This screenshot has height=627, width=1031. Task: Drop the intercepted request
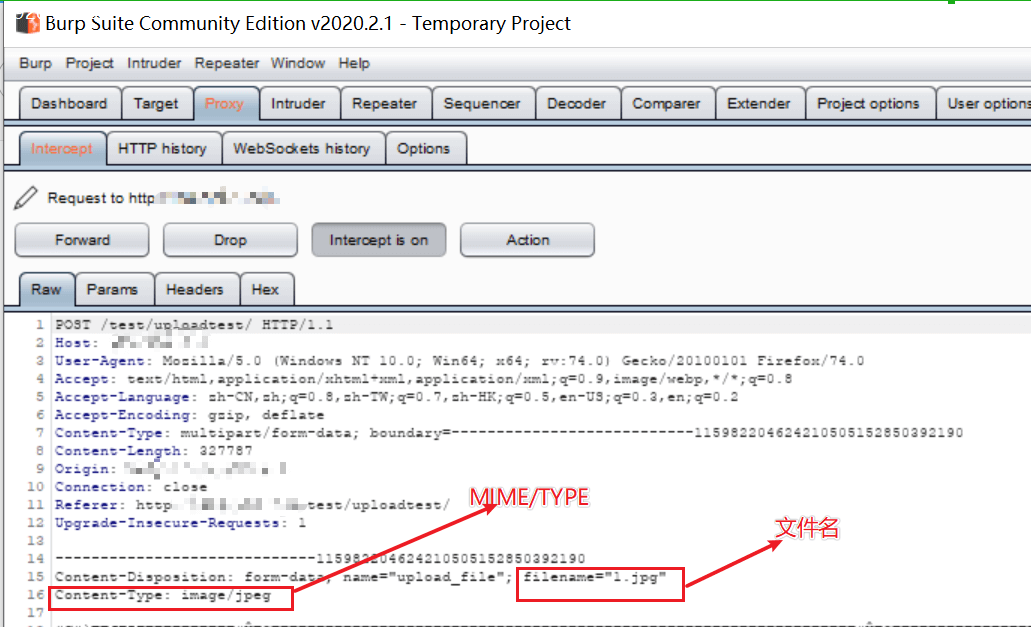pos(230,240)
